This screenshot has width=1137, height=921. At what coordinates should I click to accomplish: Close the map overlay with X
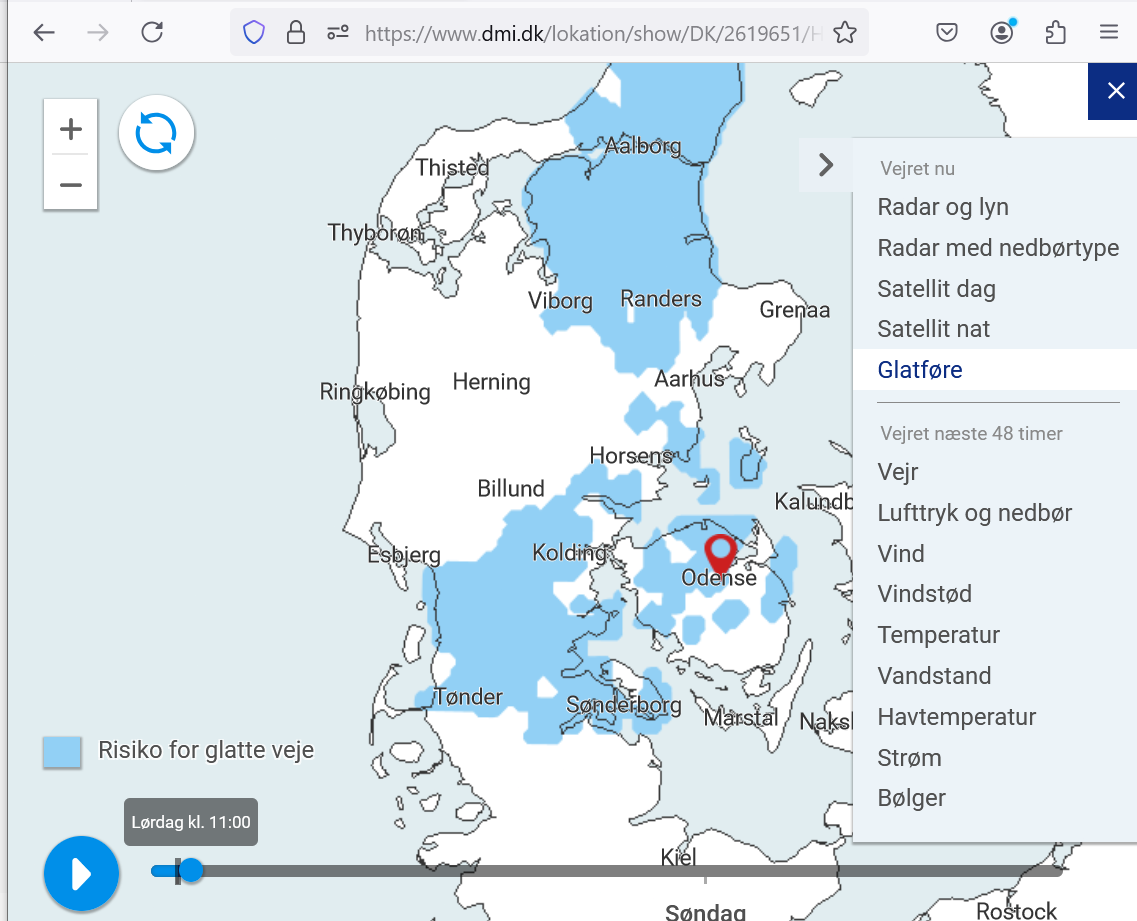click(x=1114, y=91)
